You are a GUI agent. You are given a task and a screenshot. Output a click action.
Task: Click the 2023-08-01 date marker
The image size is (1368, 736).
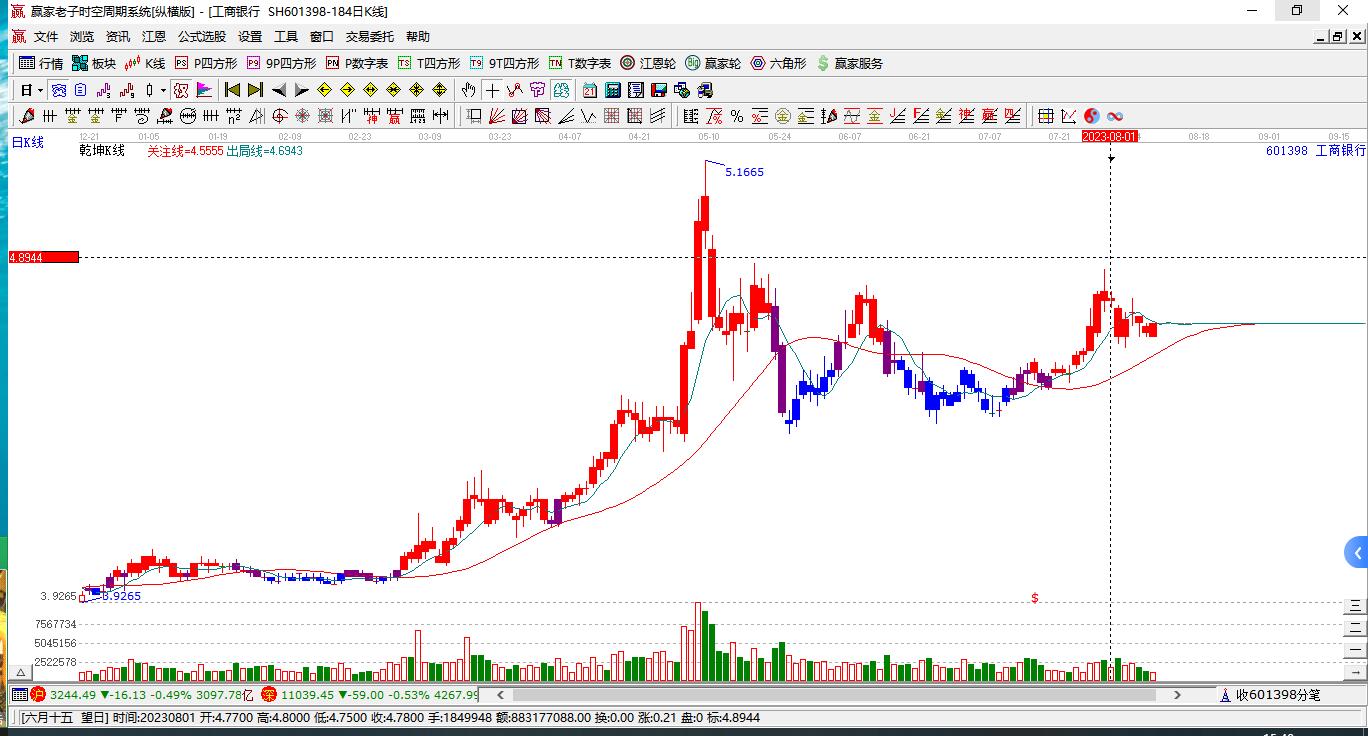(1111, 136)
